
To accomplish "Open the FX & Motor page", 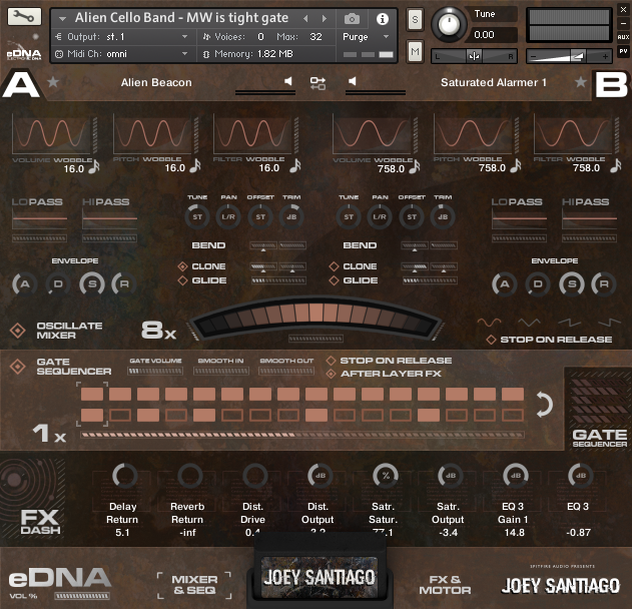I will (444, 585).
